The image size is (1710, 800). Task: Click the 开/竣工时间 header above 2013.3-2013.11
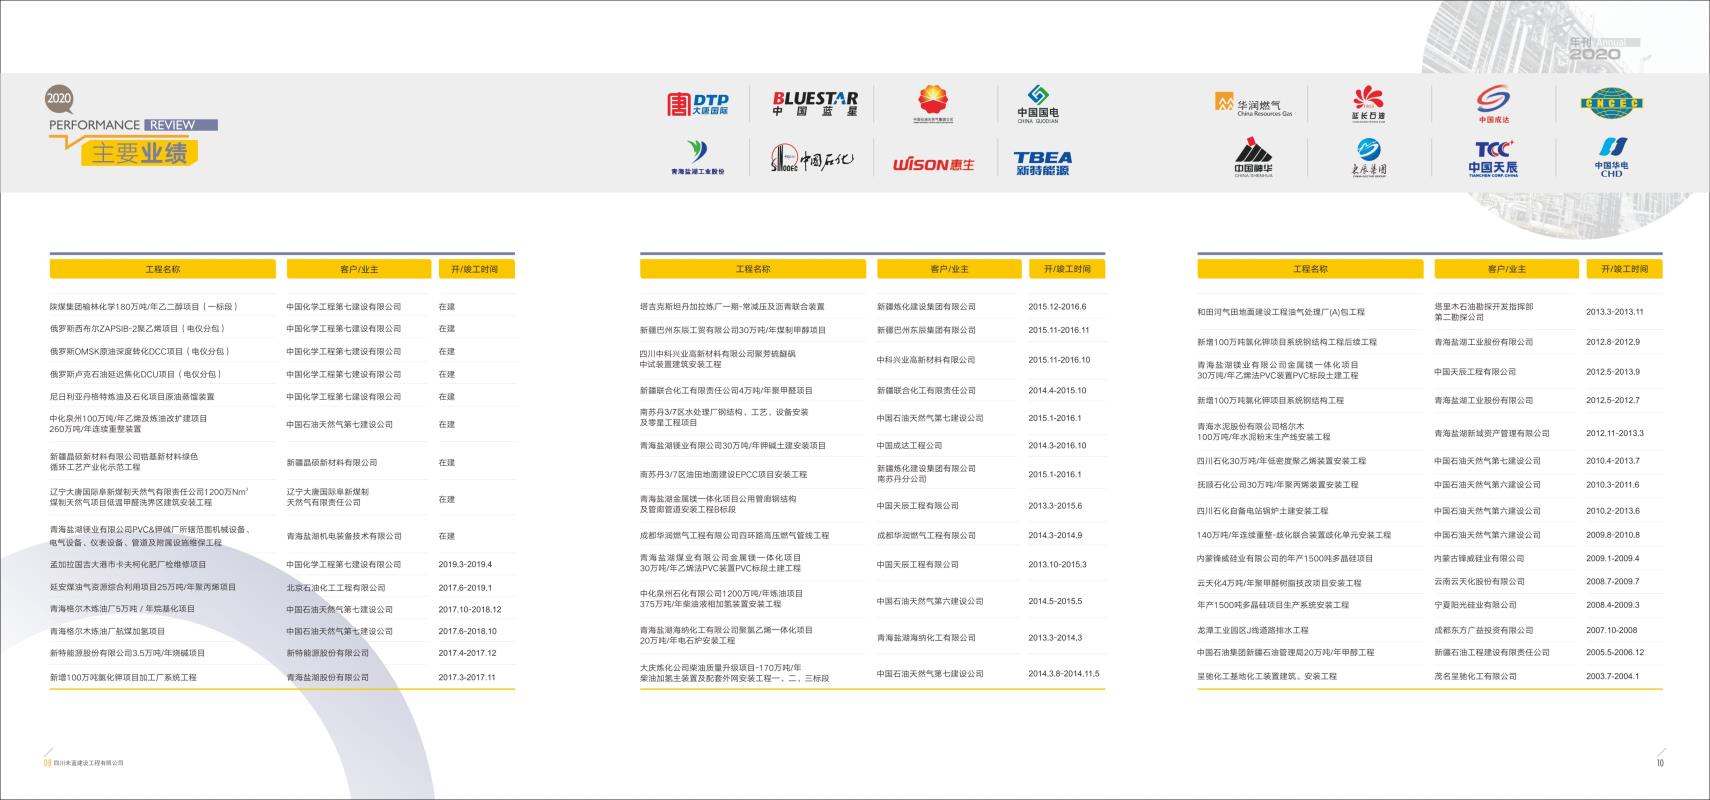point(1624,269)
